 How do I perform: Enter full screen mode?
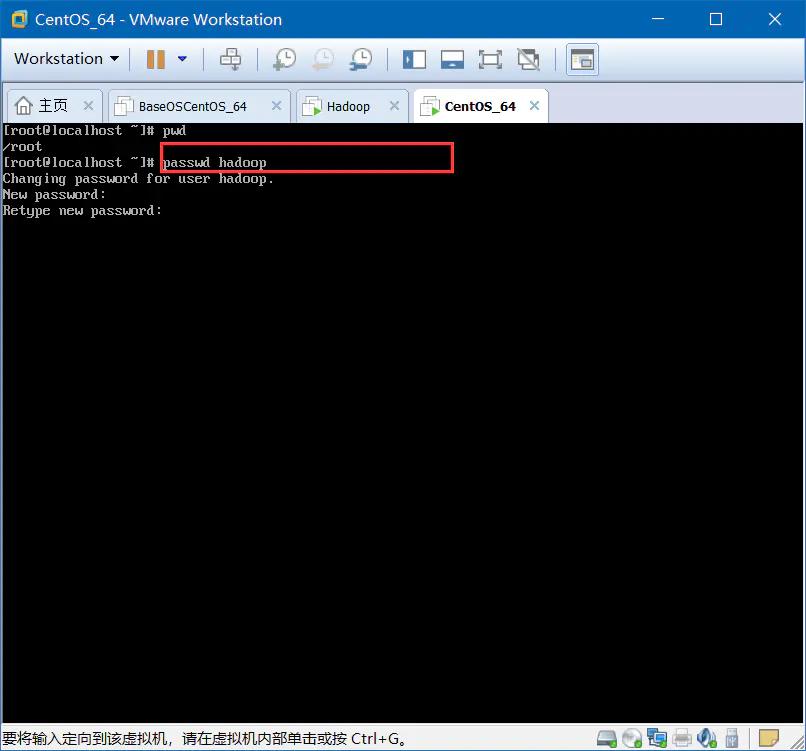point(490,59)
